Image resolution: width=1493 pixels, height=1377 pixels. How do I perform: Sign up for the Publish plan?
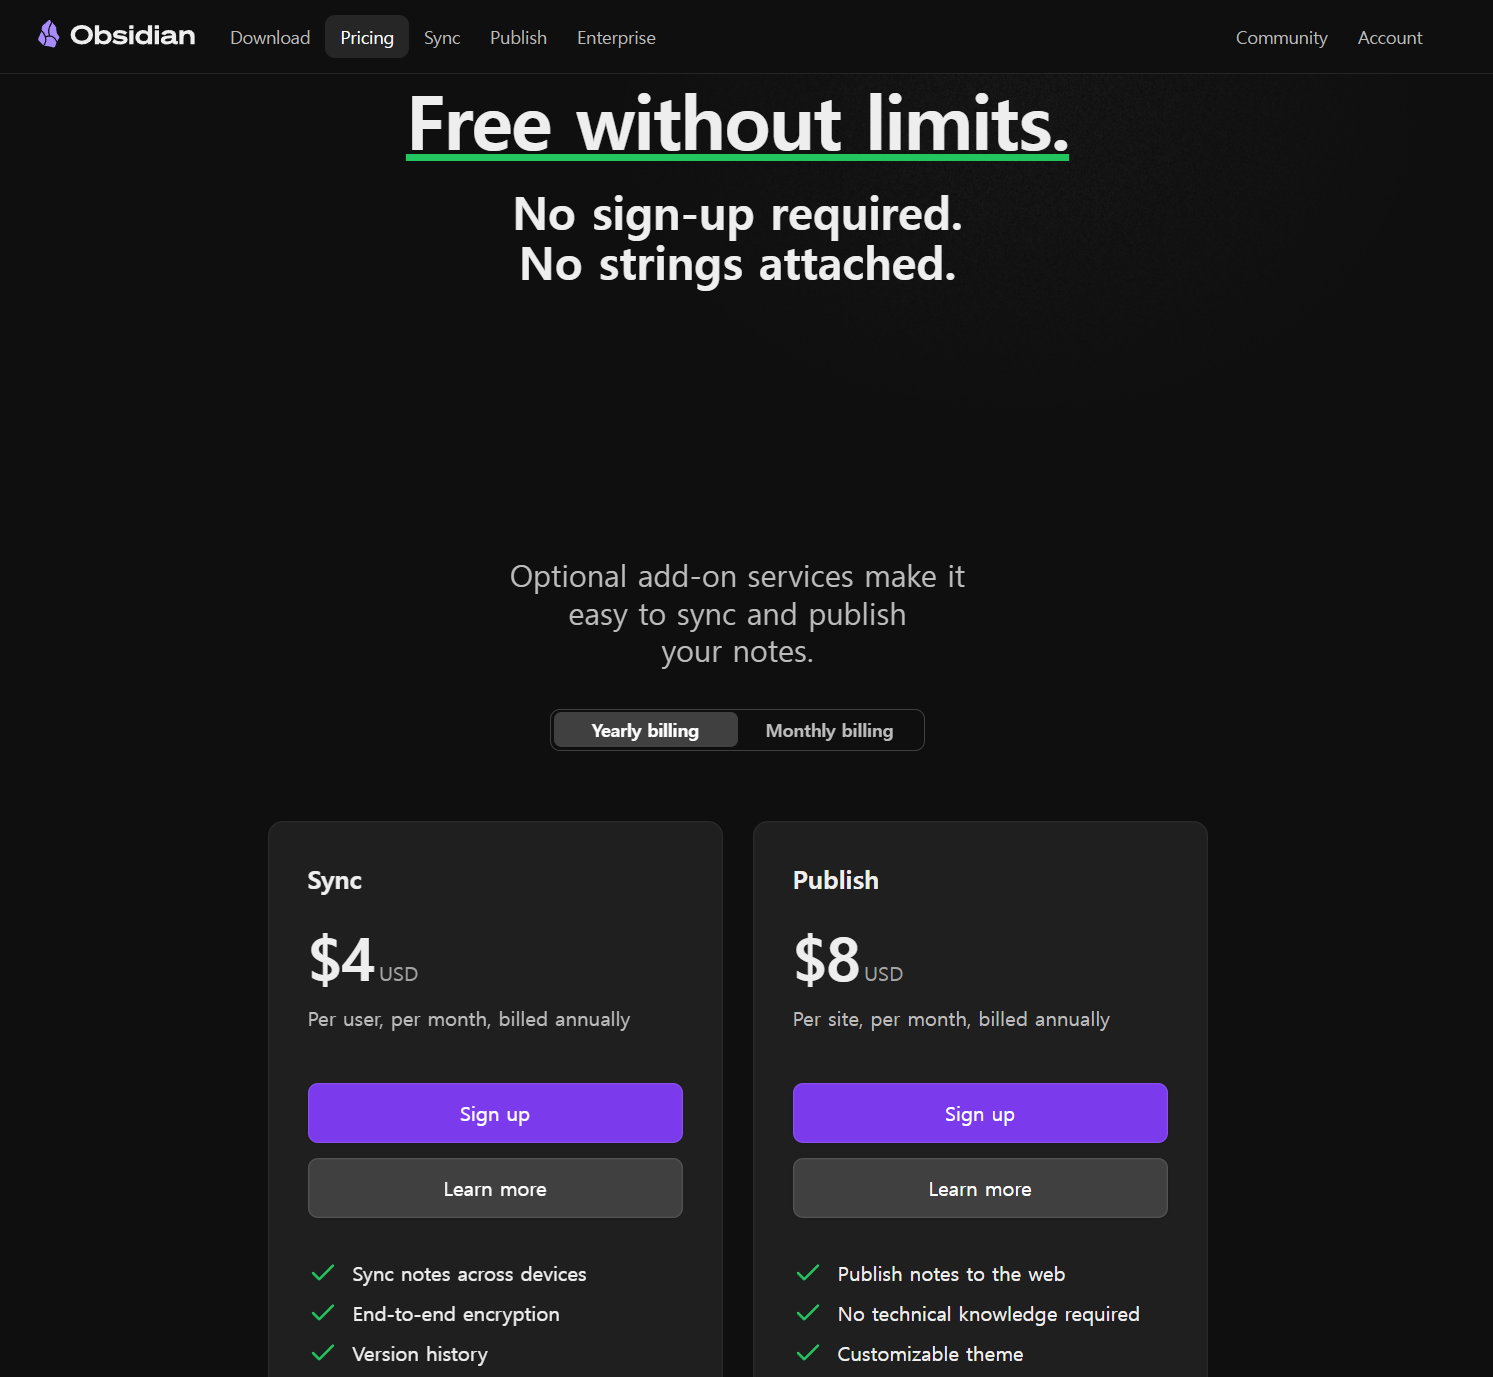tap(980, 1113)
